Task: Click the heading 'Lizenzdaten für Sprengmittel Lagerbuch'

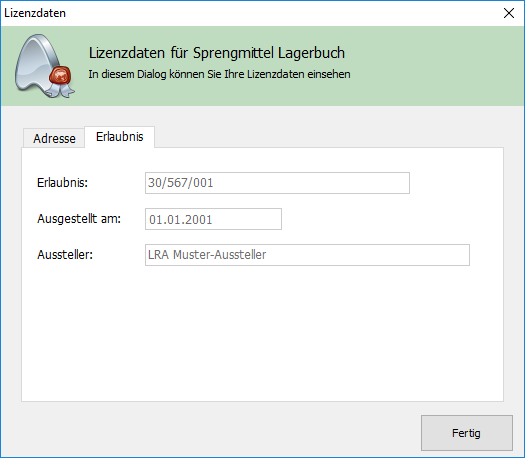Action: pos(217,53)
